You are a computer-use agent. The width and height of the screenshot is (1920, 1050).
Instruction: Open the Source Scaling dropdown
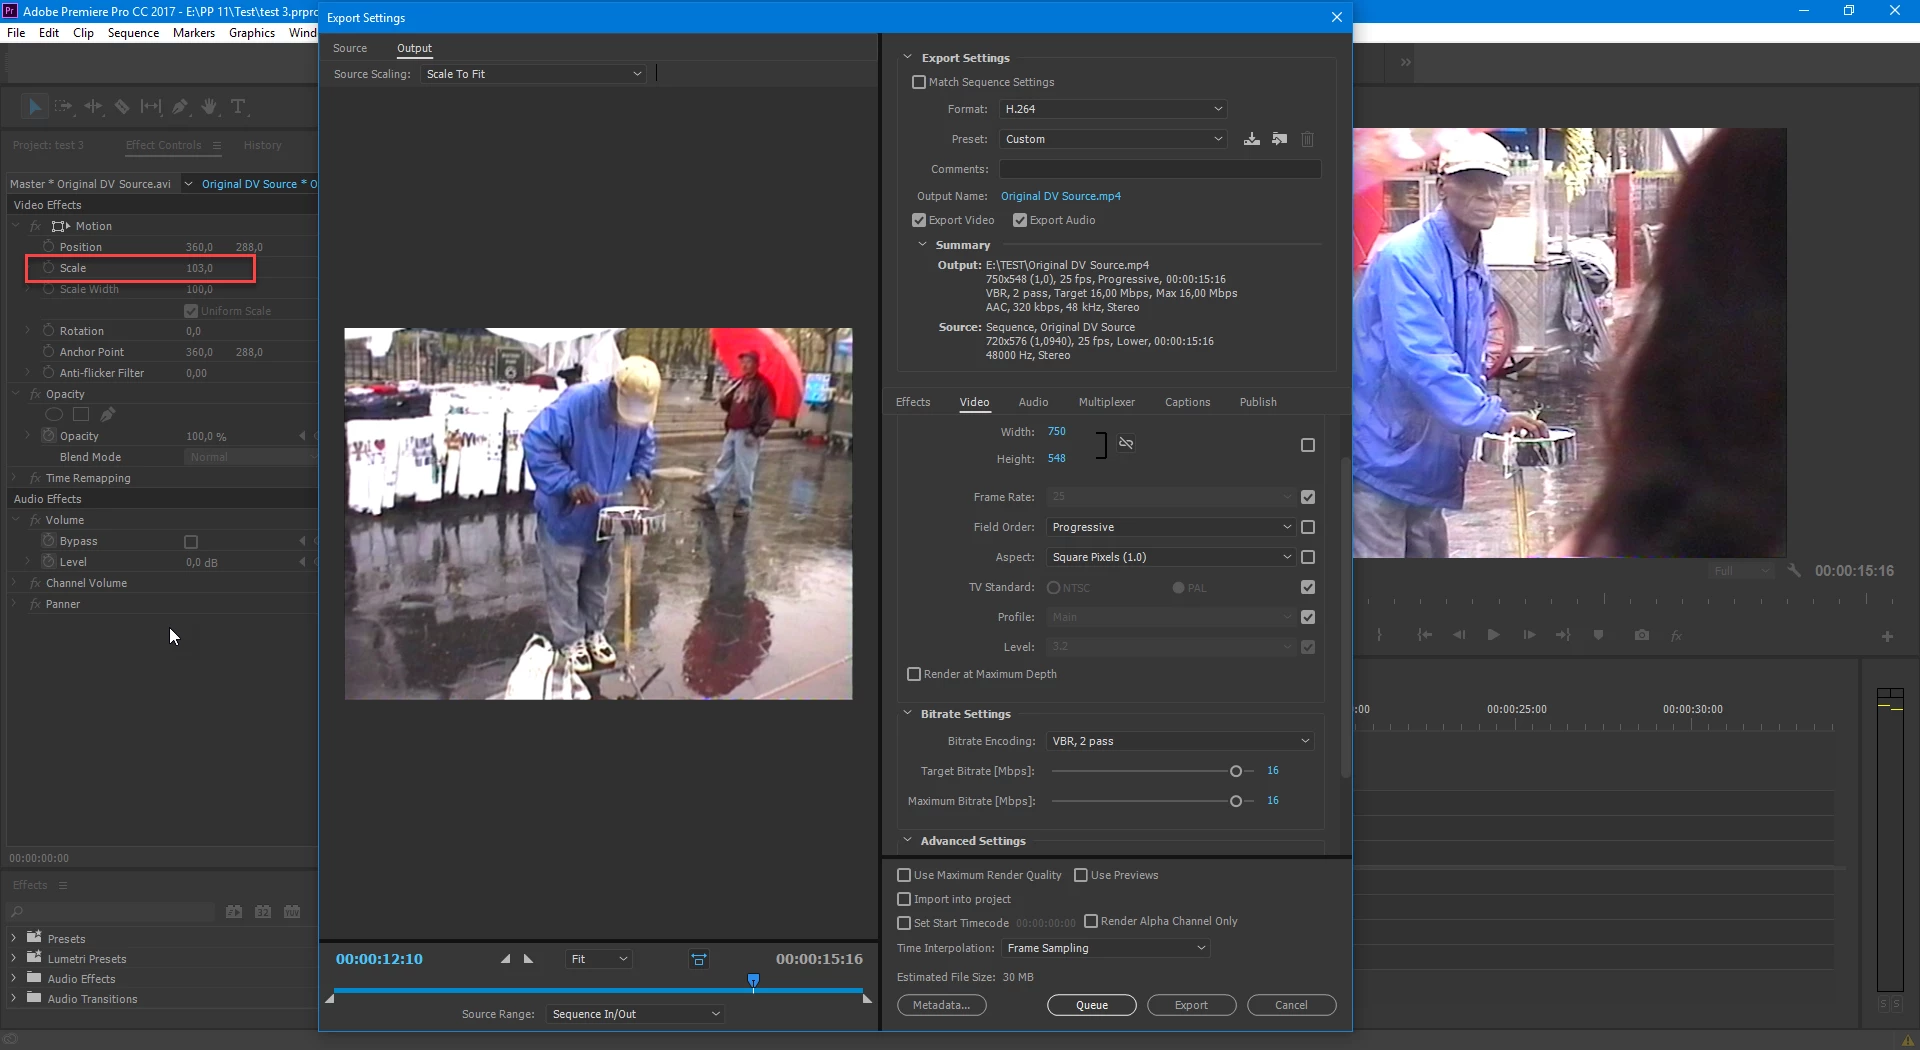(534, 74)
